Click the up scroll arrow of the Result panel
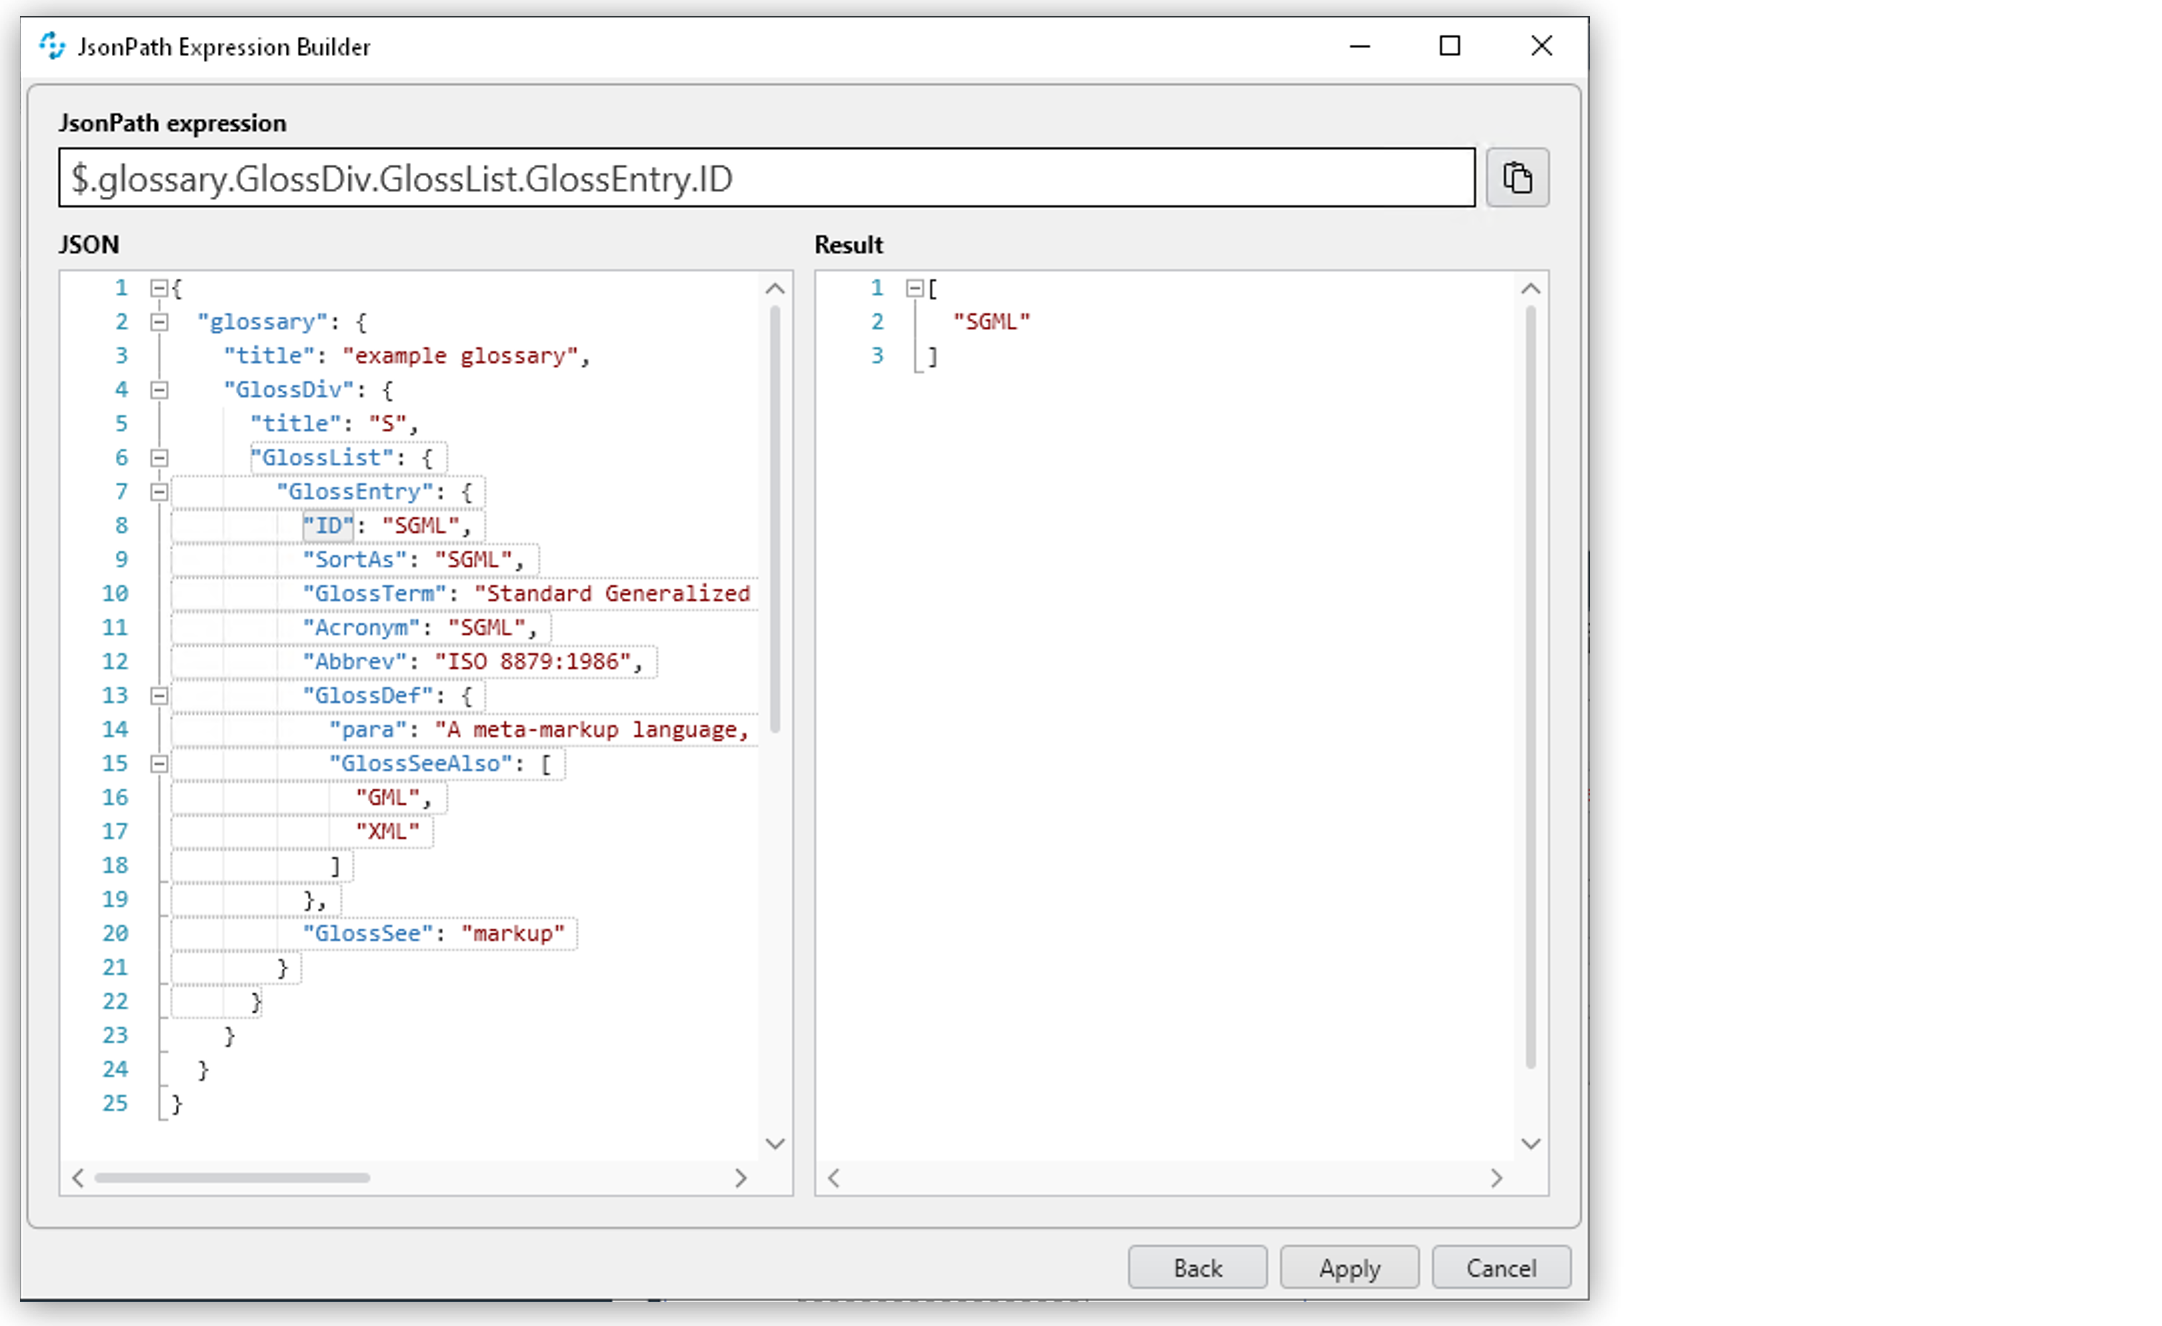Viewport: 2162px width, 1326px height. [1530, 288]
